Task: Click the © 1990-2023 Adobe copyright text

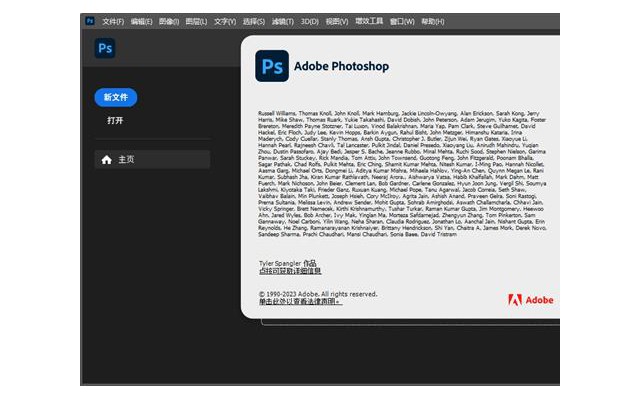Action: 318,294
